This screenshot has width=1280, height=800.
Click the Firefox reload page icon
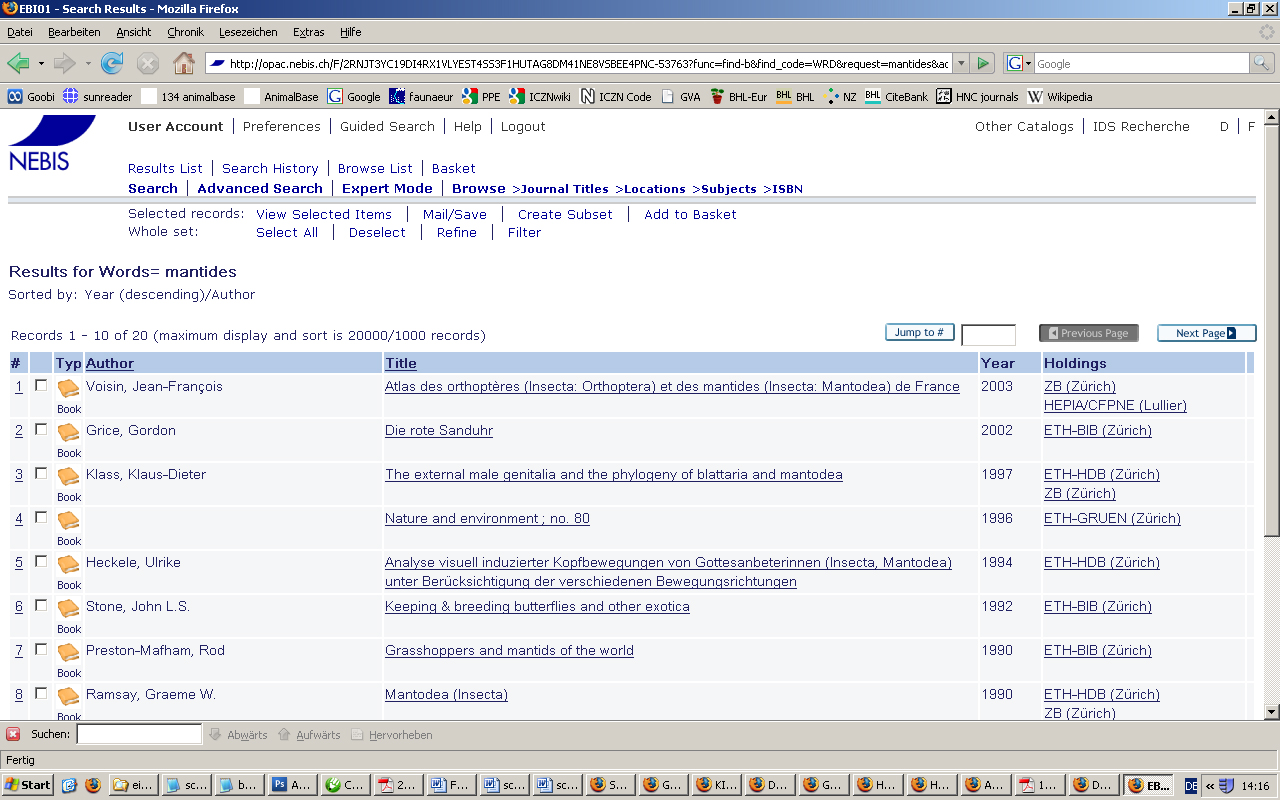coord(112,64)
